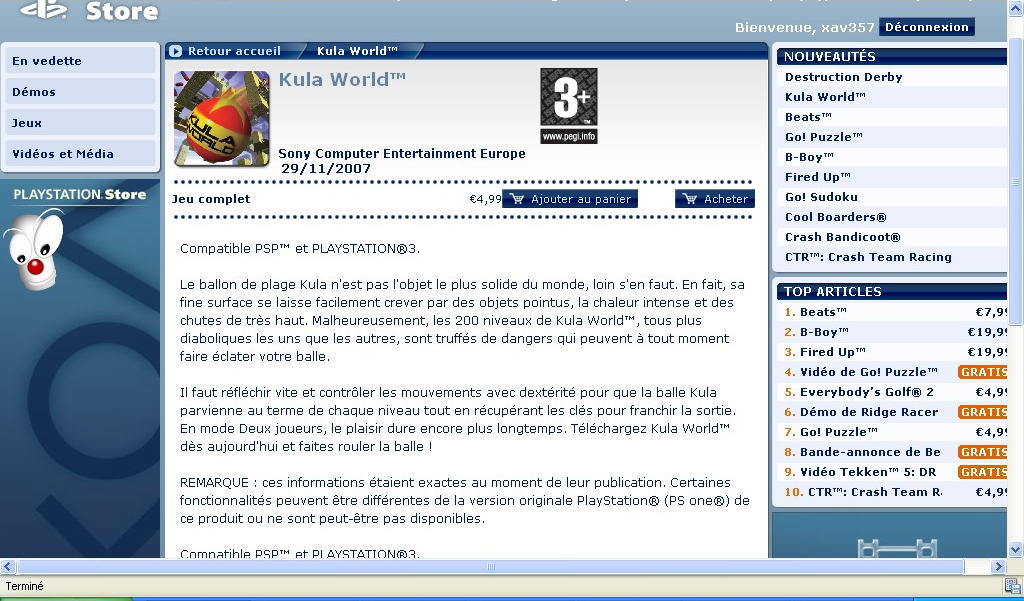Open top article 10 CTR: Crash Team R.
This screenshot has width=1024, height=601.
(874, 492)
